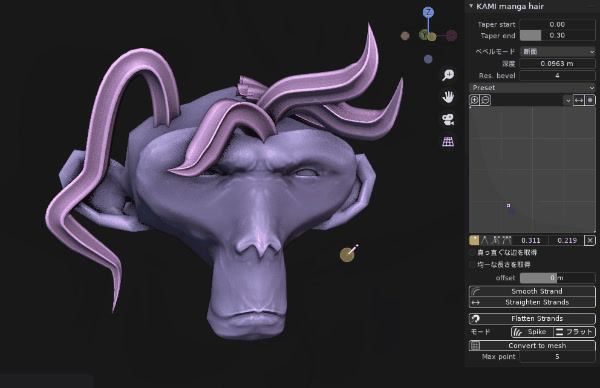Click the blue Z axis gizmo
This screenshot has height=388, width=600.
click(428, 12)
